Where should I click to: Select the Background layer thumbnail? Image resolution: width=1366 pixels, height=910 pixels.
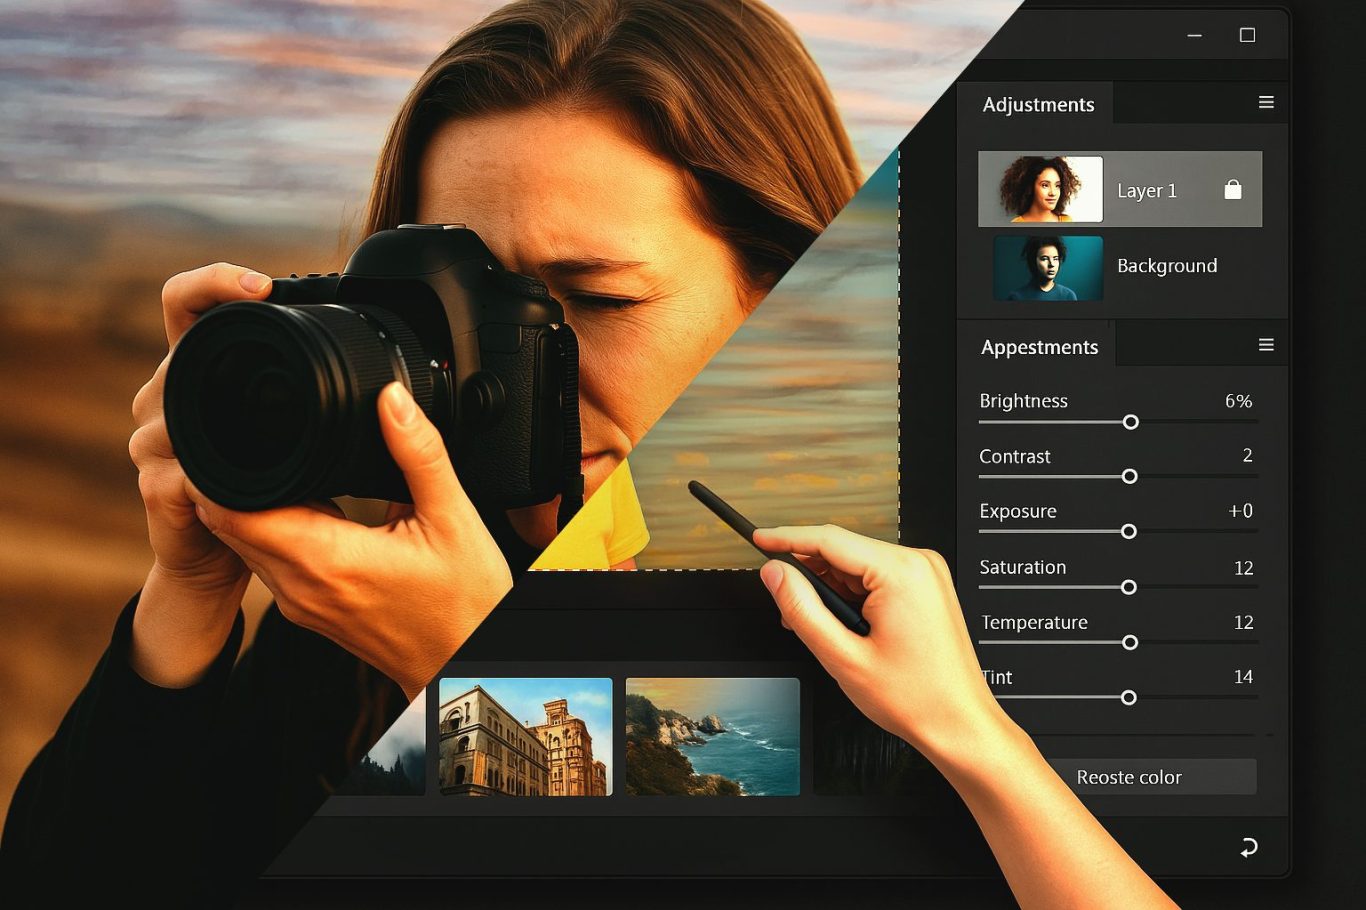[1048, 268]
